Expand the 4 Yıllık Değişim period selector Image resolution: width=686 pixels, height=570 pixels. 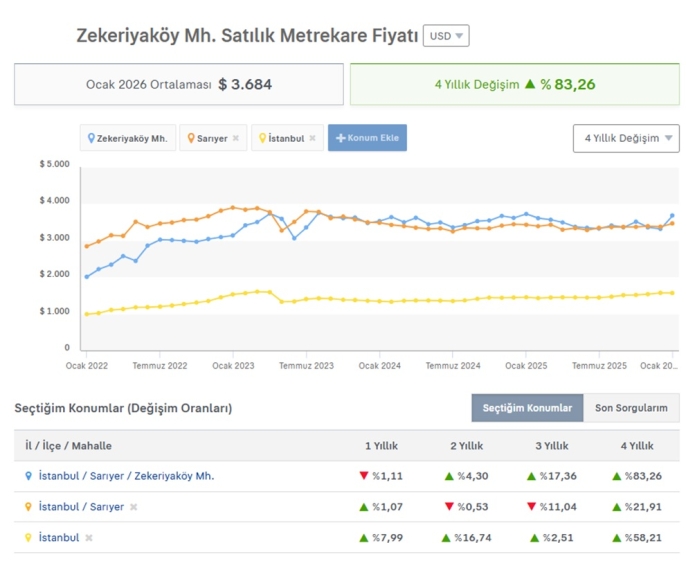point(626,138)
